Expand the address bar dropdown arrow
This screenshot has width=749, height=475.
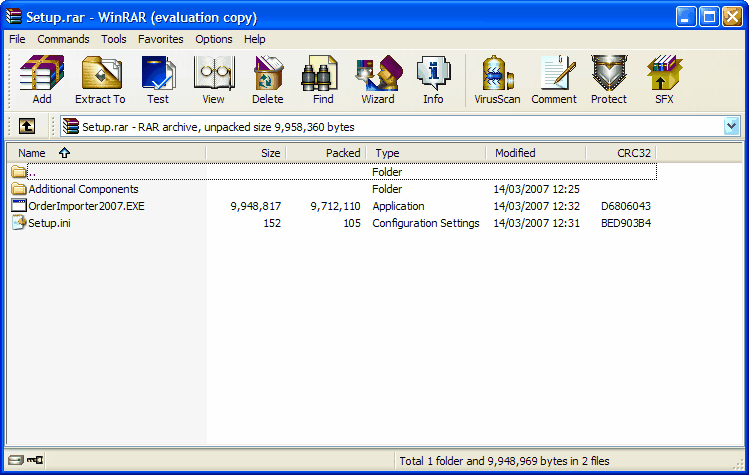[731, 127]
